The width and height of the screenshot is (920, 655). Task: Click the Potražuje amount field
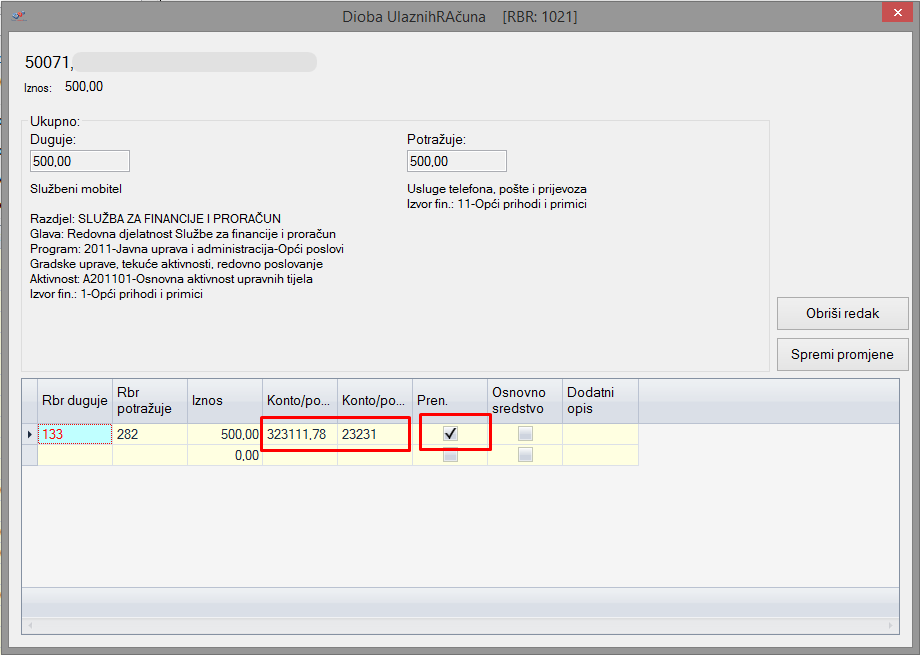456,161
